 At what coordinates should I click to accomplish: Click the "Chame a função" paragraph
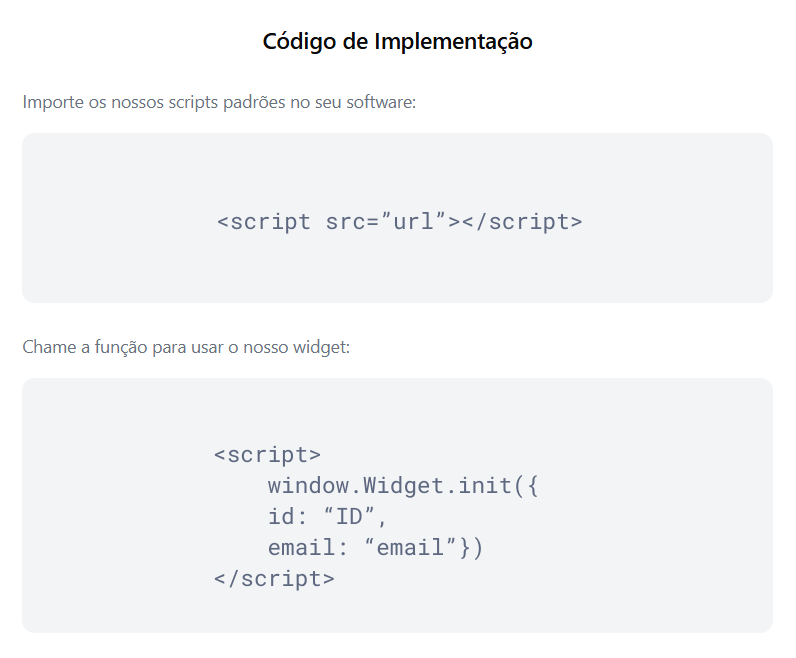click(186, 347)
